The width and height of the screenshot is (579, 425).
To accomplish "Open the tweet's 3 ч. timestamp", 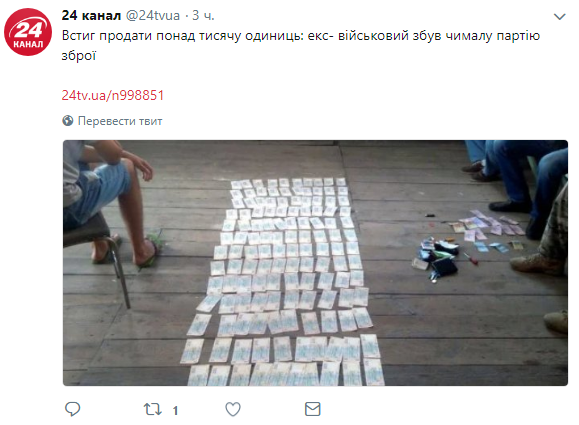I will 203,16.
